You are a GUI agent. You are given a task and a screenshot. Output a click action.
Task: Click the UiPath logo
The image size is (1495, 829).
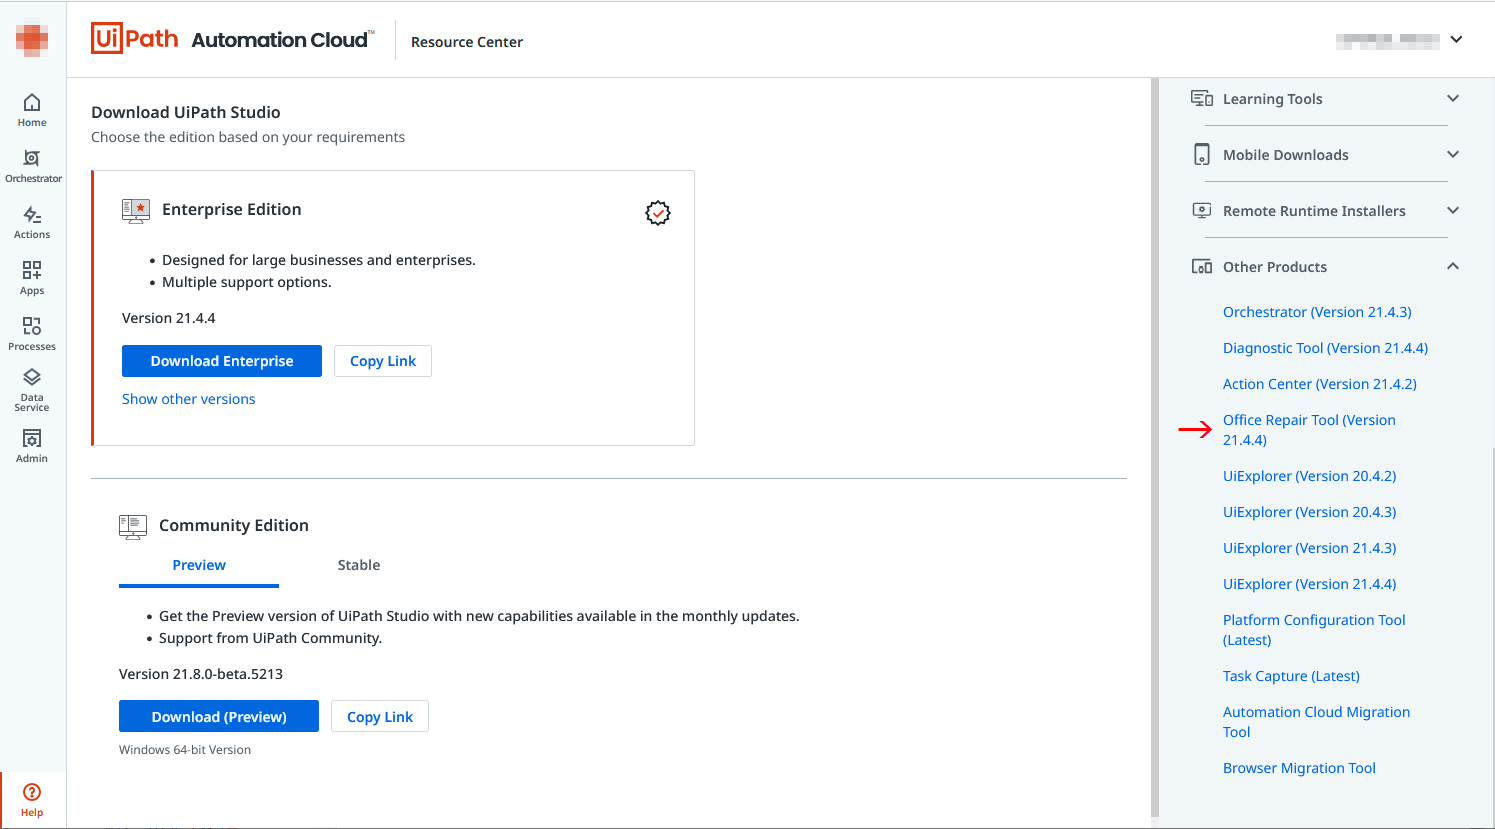[x=135, y=39]
